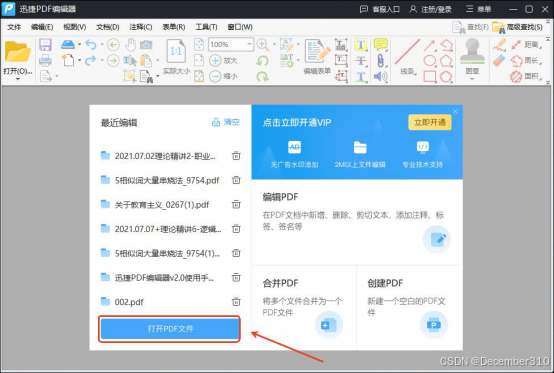The height and width of the screenshot is (373, 554).
Task: Open recent file 002.pdf
Action: coord(129,302)
